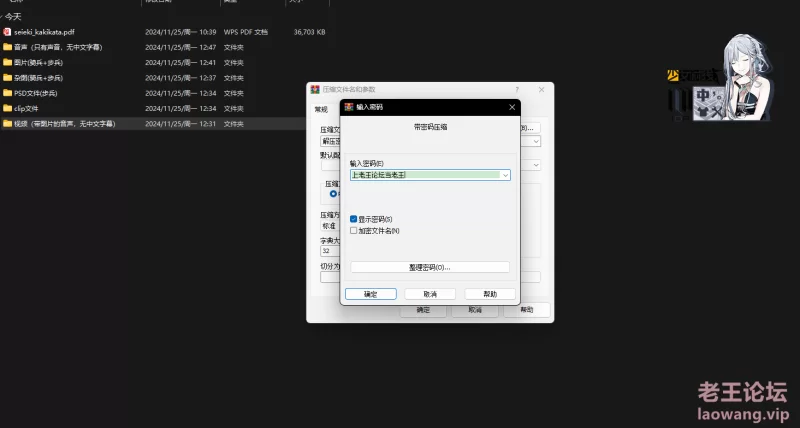
Task: Select the seieki_kakikata.pdf file icon
Action: click(7, 32)
